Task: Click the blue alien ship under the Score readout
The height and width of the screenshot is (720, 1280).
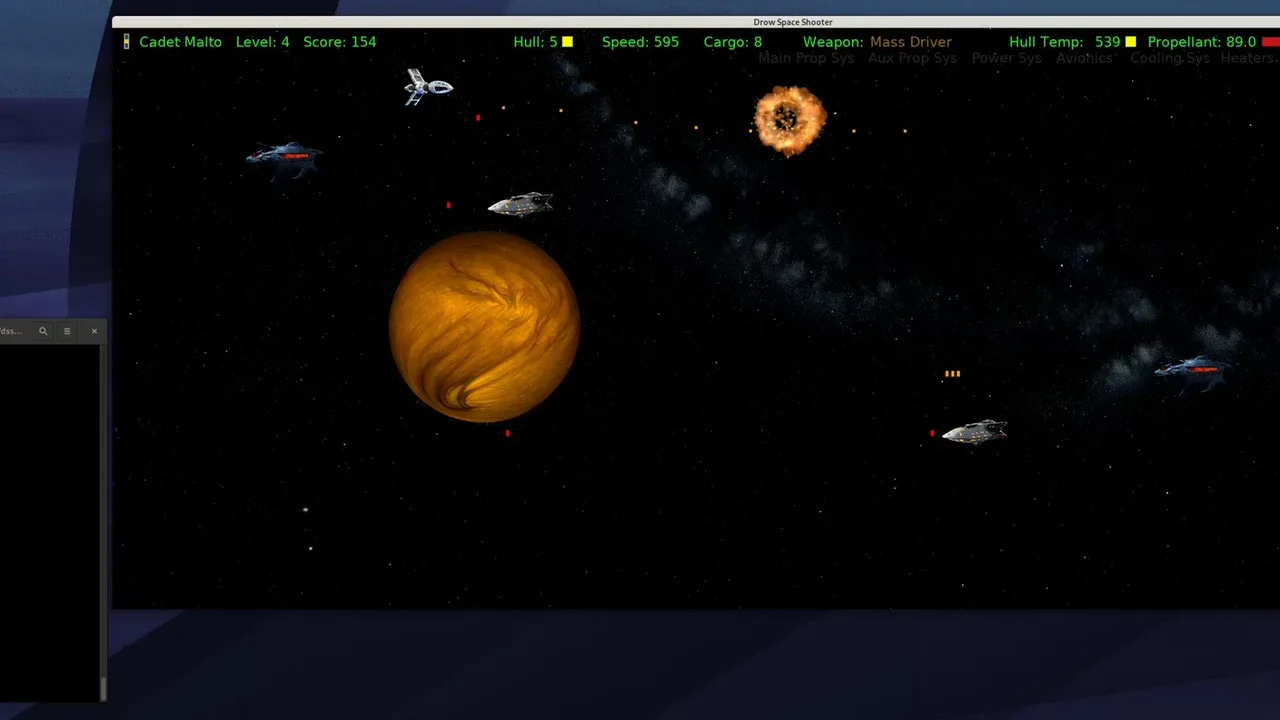Action: click(x=285, y=157)
